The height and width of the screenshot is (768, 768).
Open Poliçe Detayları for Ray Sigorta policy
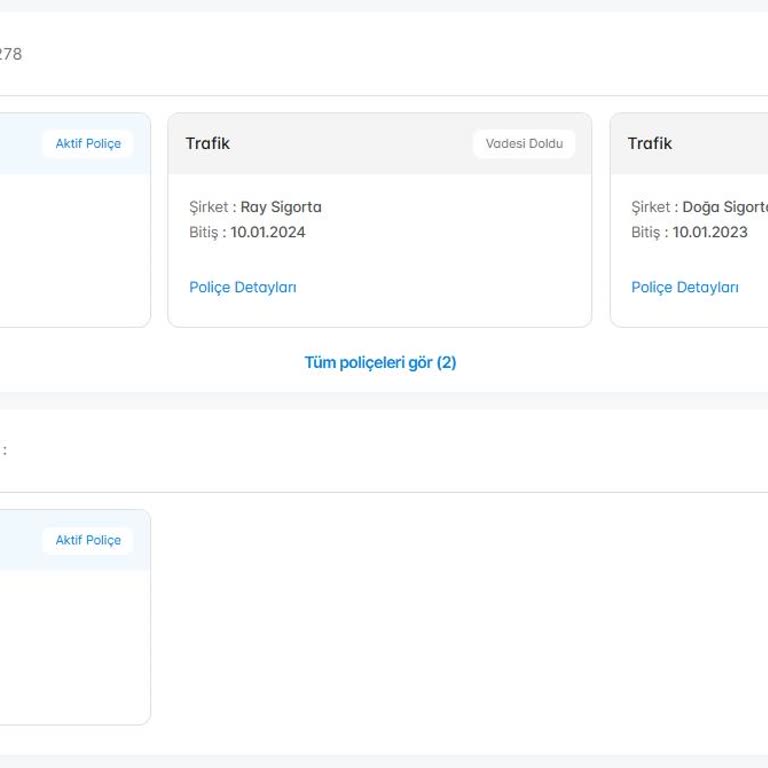(243, 287)
